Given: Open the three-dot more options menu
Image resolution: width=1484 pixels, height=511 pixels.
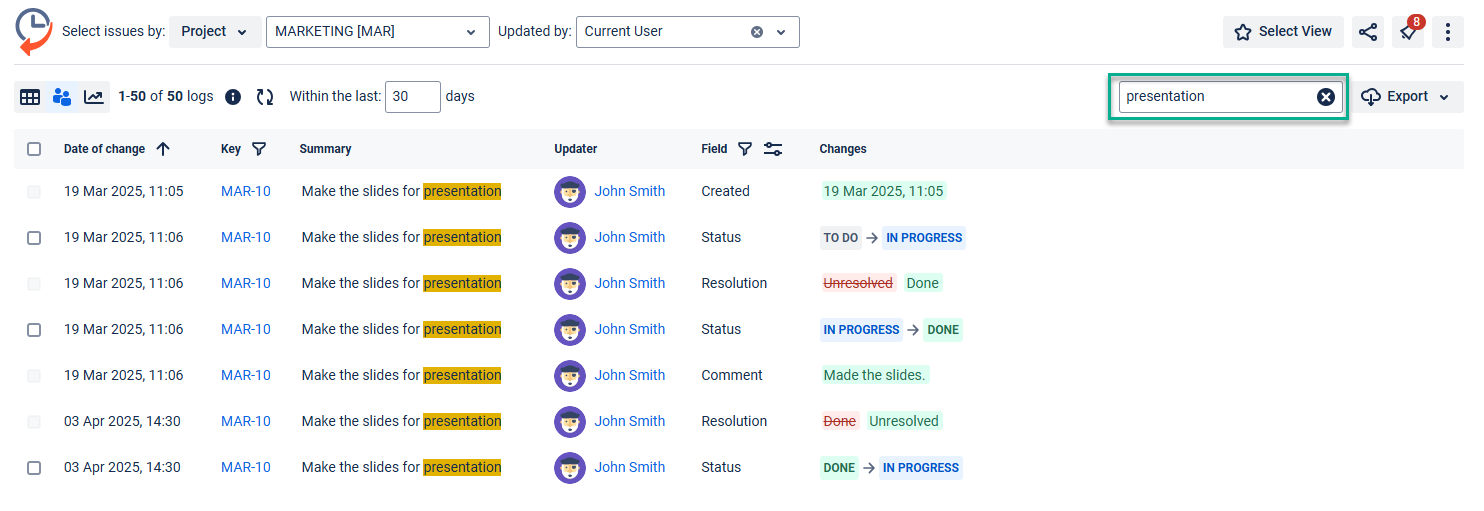Looking at the screenshot, I should coord(1447,32).
